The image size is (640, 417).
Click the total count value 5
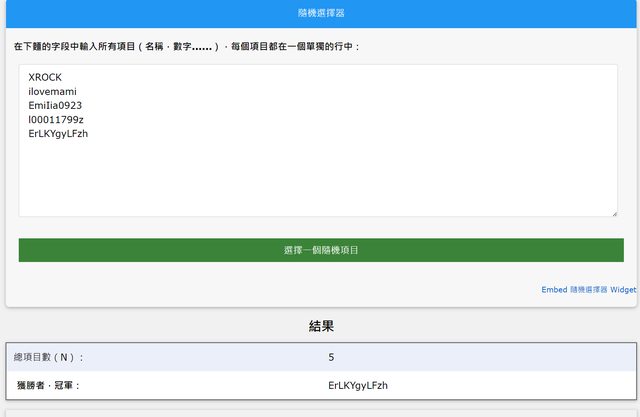point(331,357)
